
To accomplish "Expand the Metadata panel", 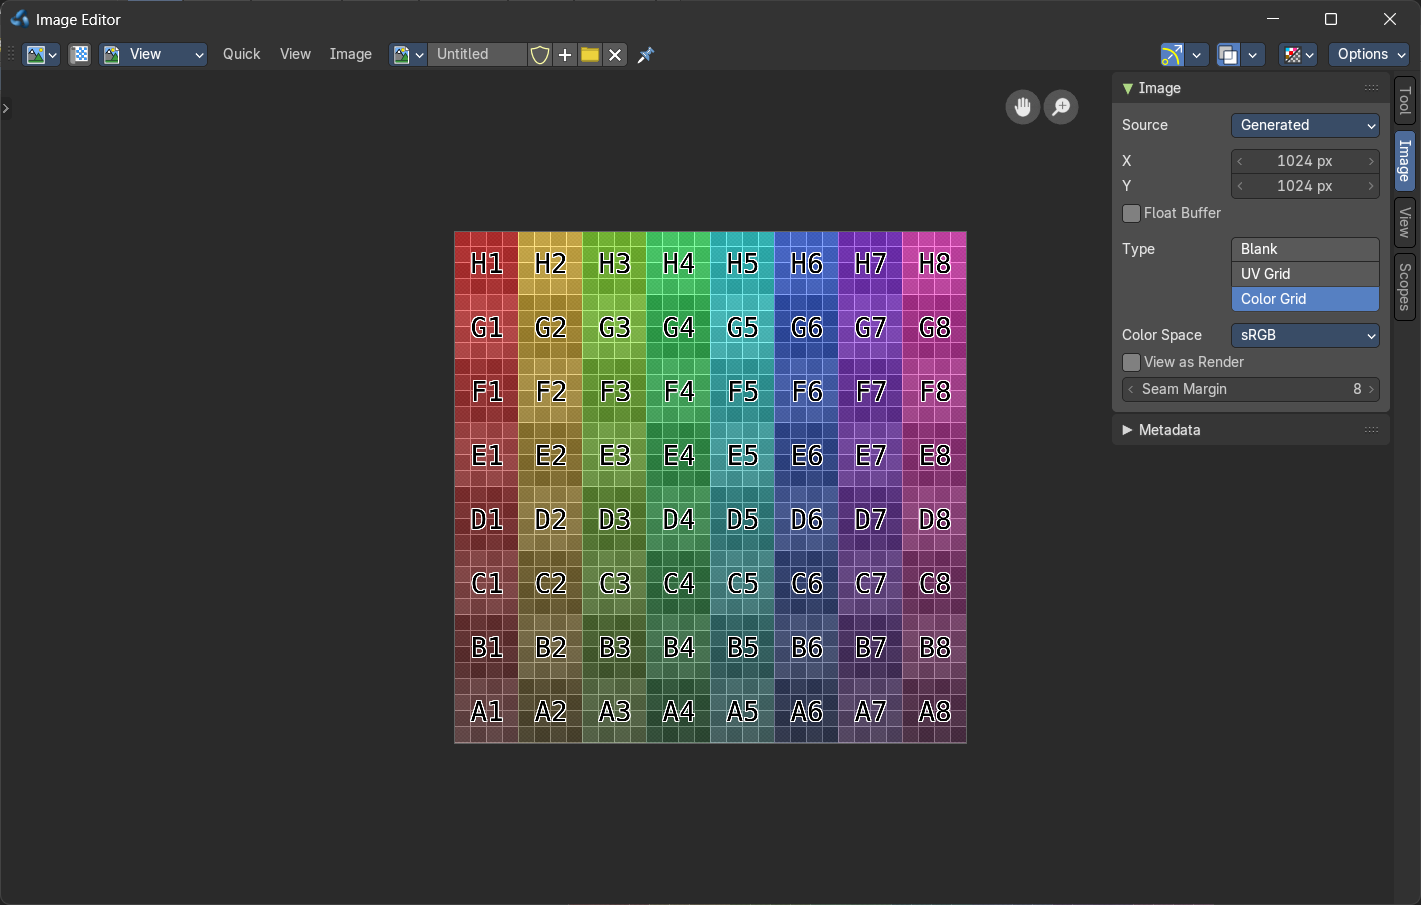I will tap(1128, 430).
